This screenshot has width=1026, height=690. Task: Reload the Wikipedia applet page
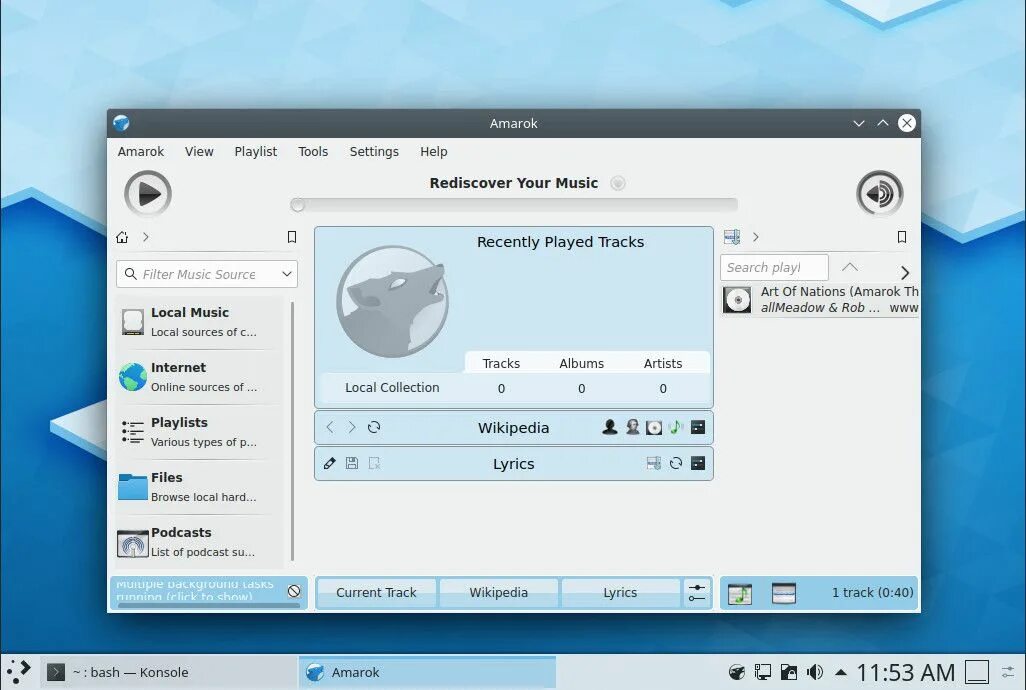(374, 427)
